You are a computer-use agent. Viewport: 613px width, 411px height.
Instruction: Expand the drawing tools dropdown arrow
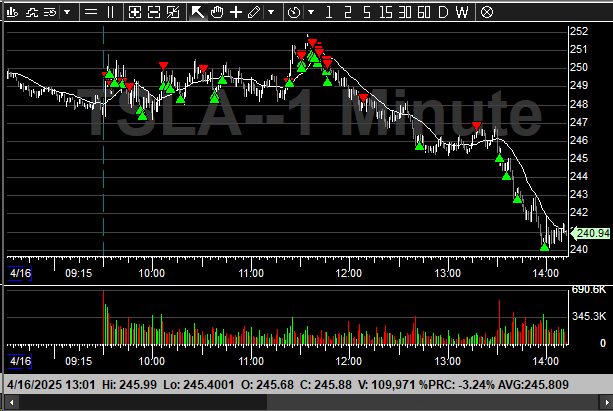[x=271, y=13]
